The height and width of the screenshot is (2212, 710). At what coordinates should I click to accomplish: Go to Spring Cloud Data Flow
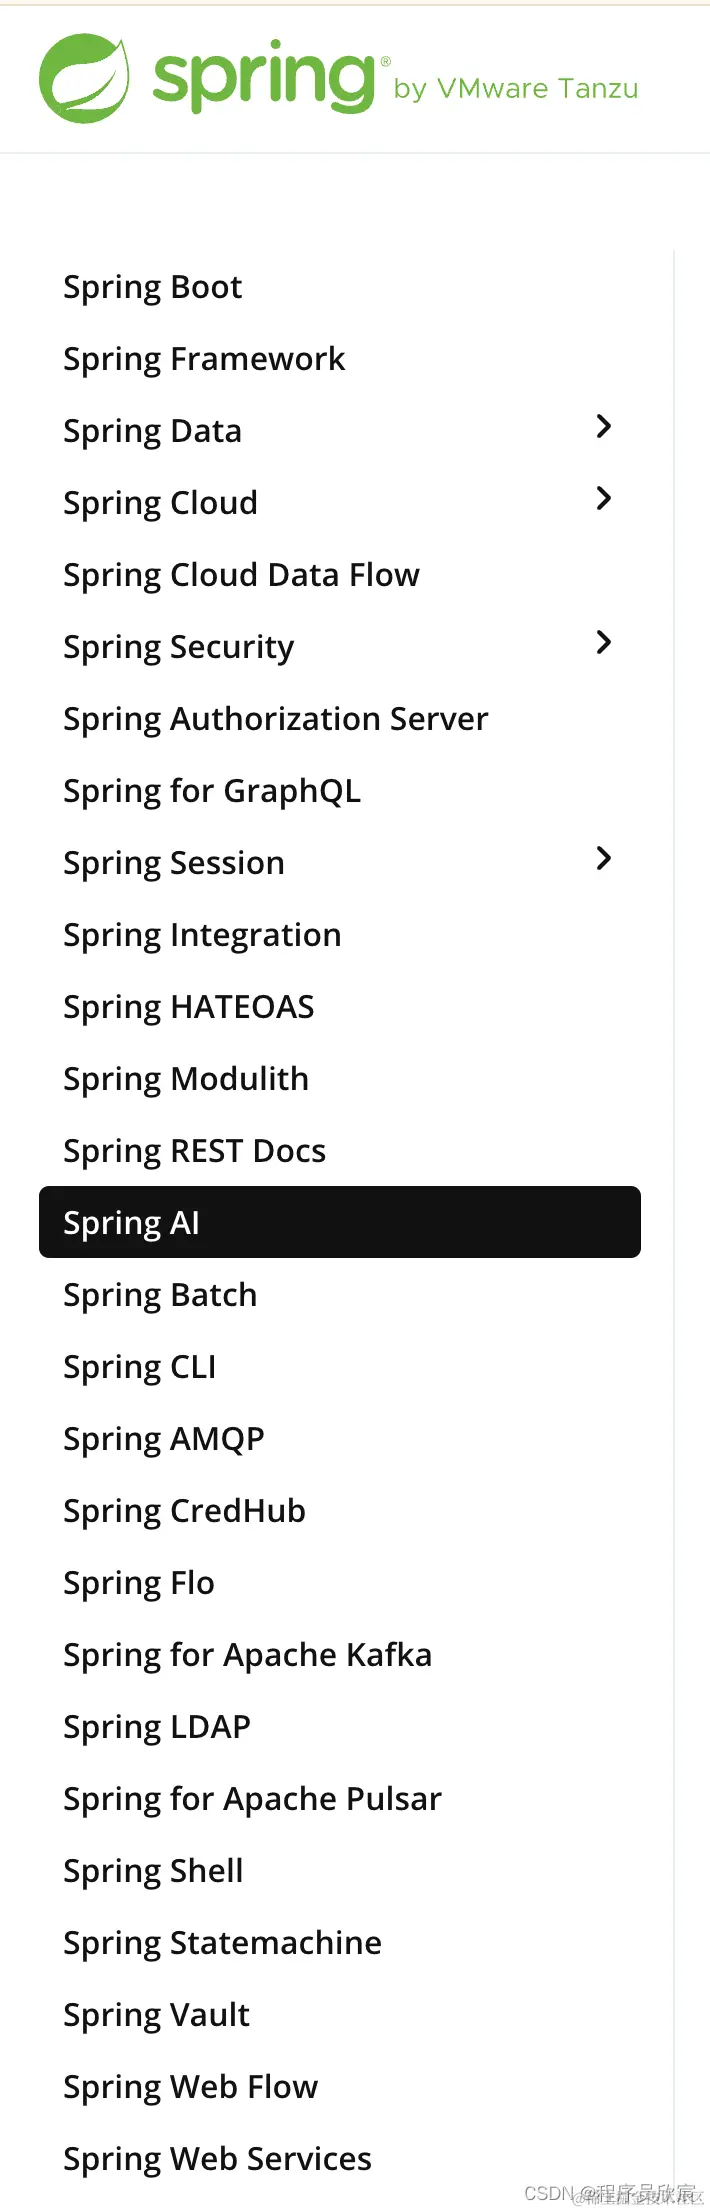pos(241,576)
